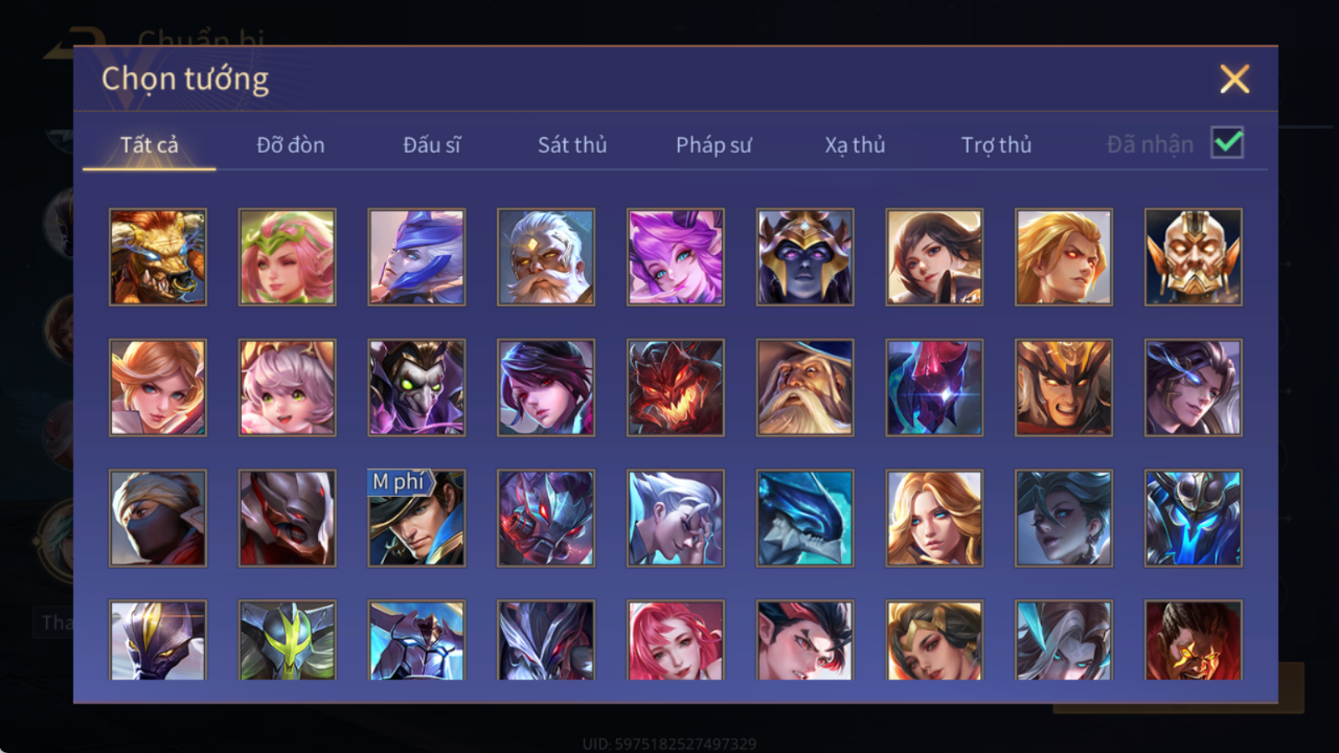The height and width of the screenshot is (753, 1339).
Task: Pick the hero with pink hair and green crown
Action: click(287, 257)
